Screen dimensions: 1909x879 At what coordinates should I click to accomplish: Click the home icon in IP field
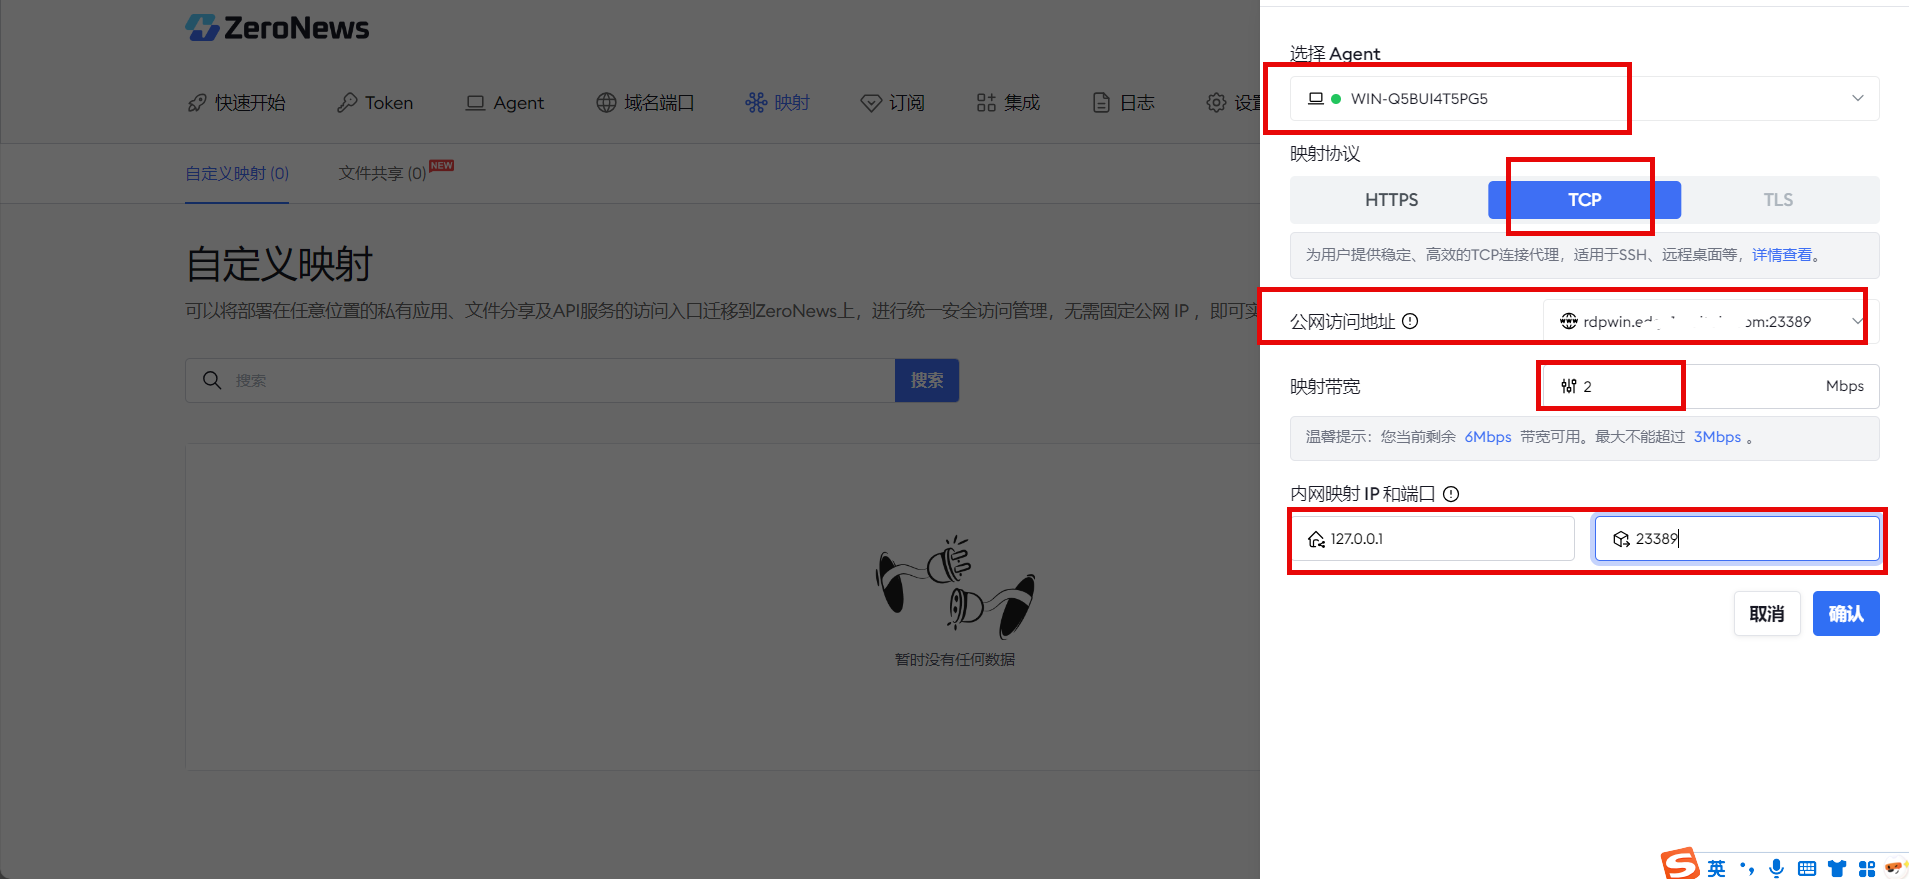click(1316, 539)
